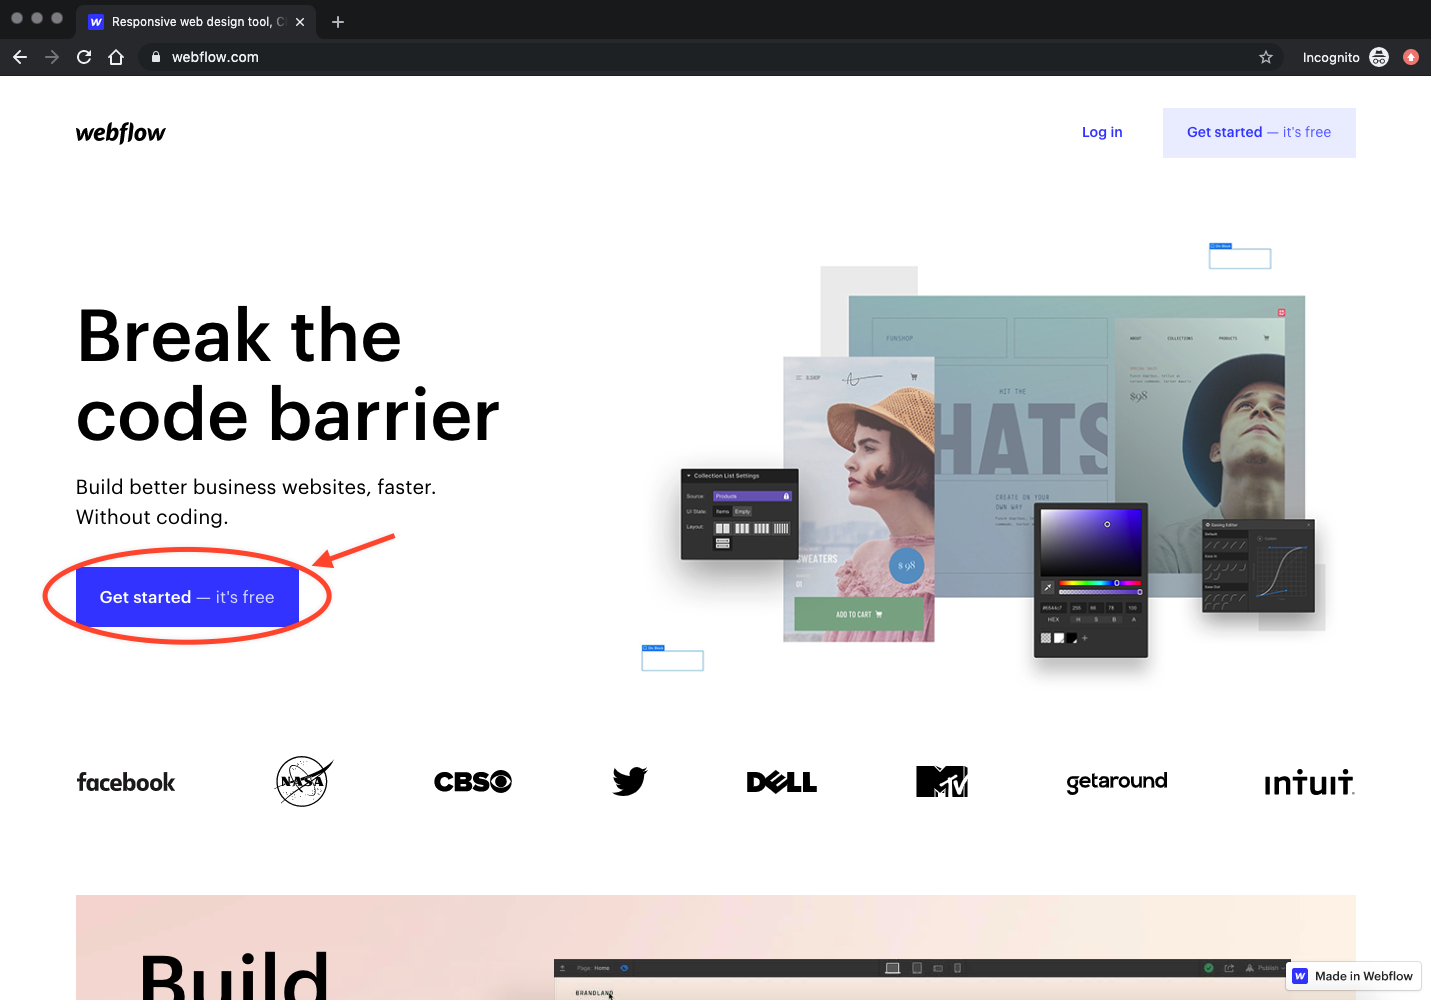Click the incognito profile icon
Image resolution: width=1431 pixels, height=1000 pixels.
1379,57
